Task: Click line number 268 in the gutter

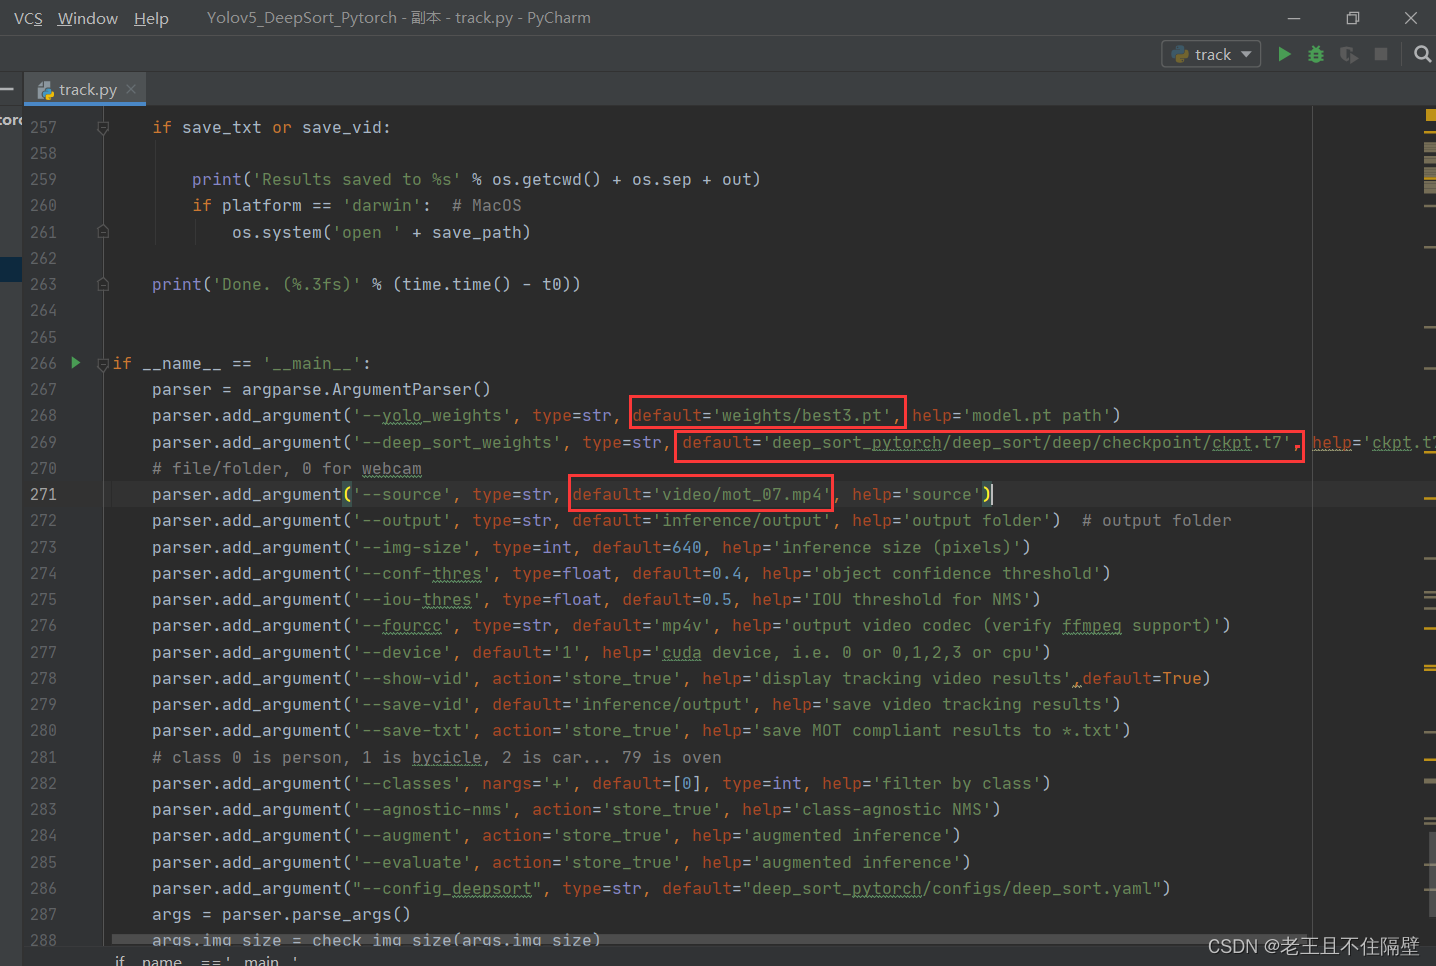Action: click(43, 415)
